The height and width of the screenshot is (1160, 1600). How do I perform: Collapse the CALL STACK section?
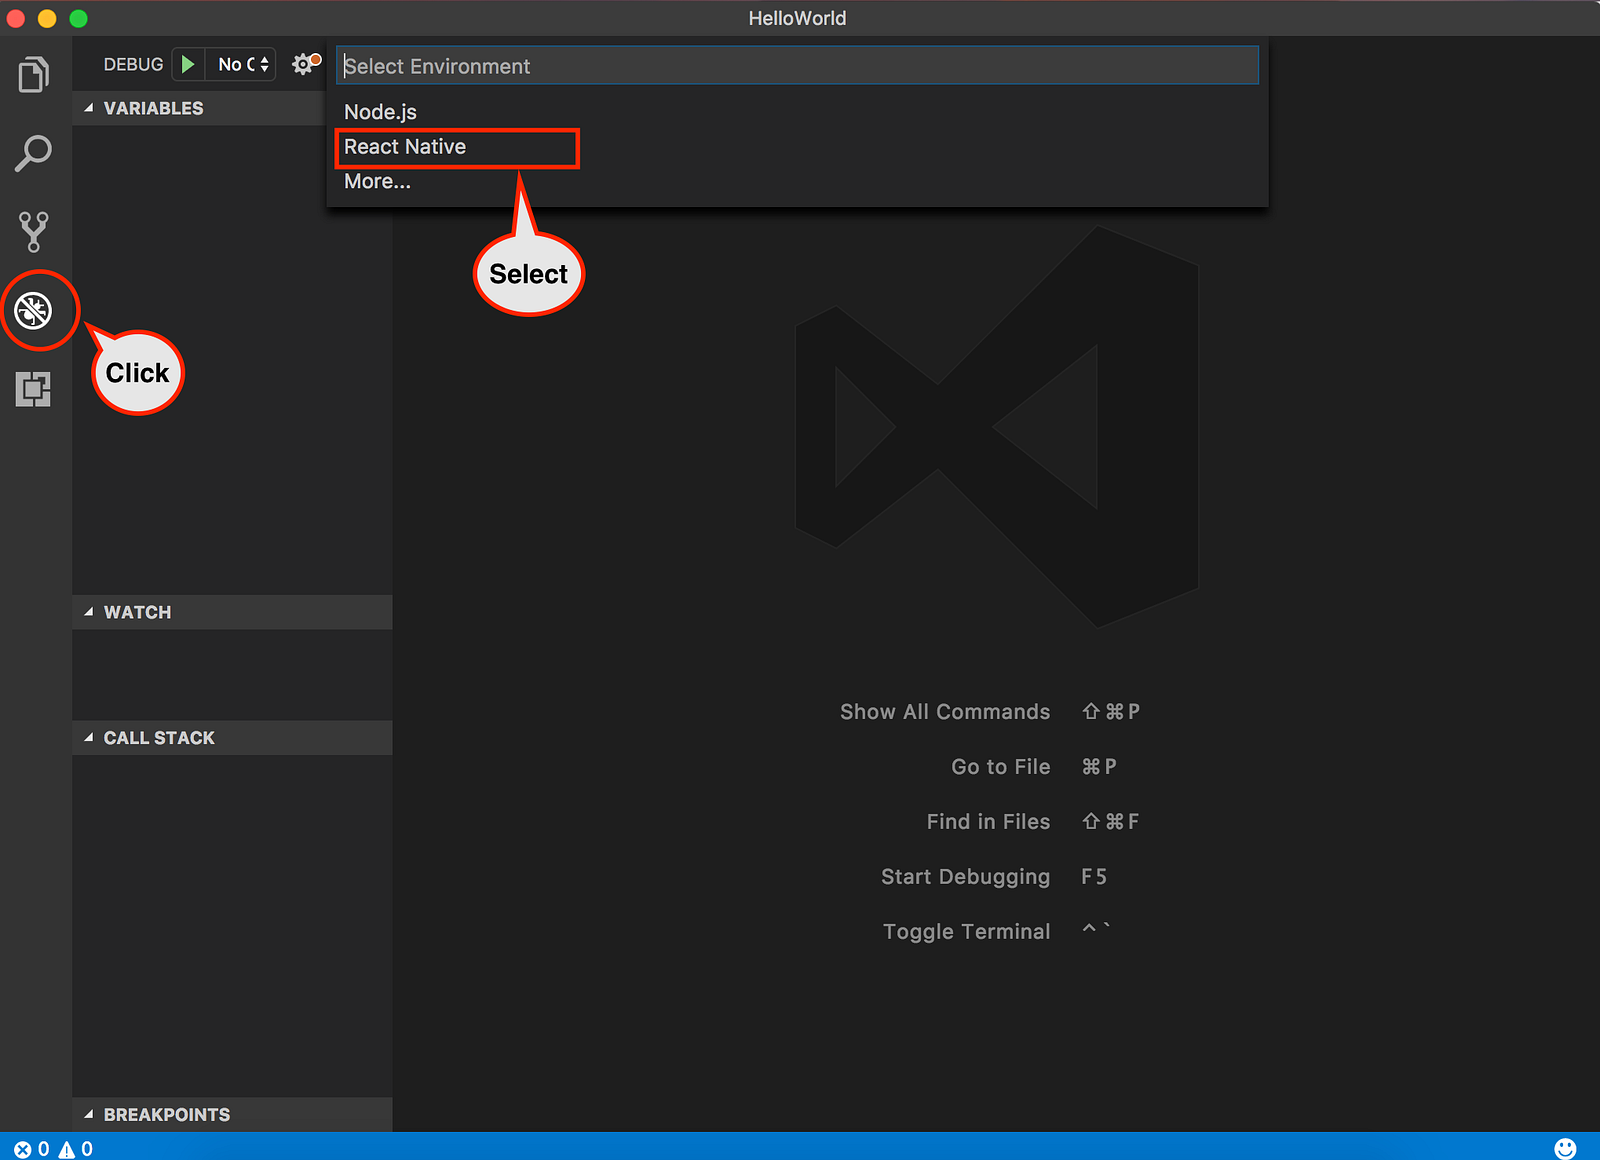(x=232, y=738)
